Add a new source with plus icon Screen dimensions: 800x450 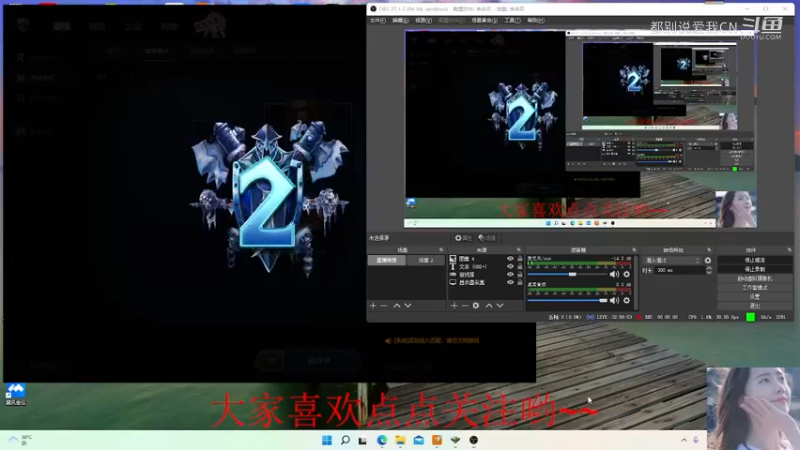tap(454, 306)
